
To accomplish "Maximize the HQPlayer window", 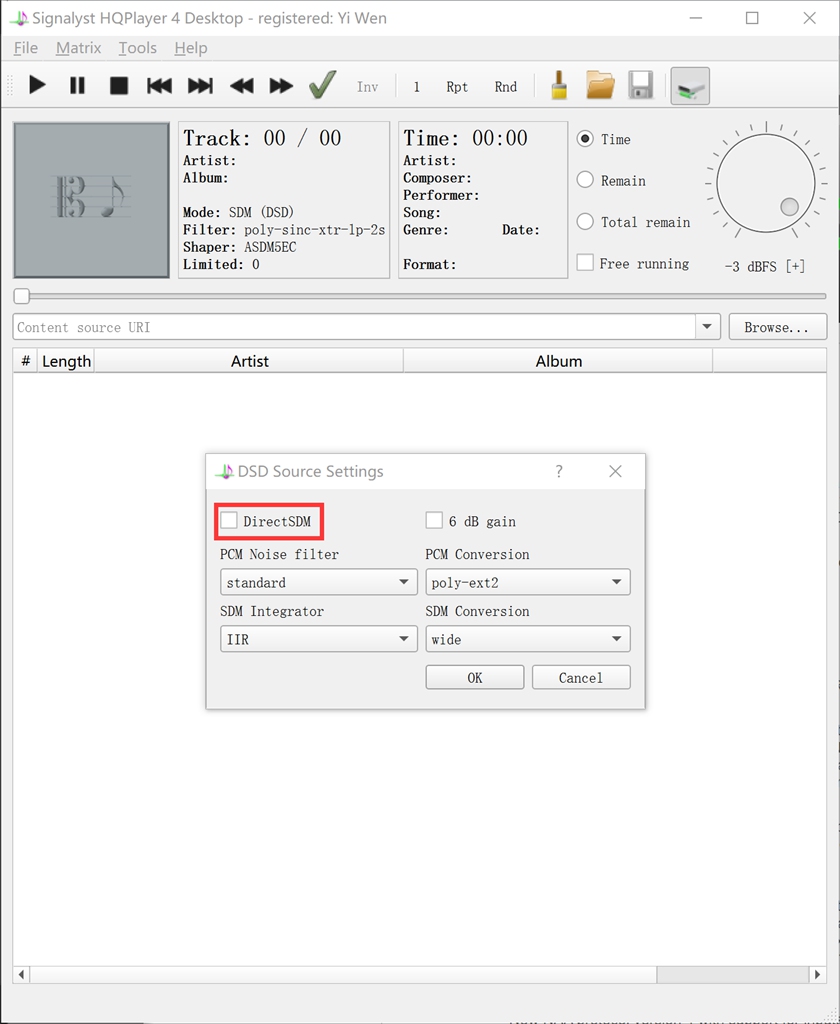I will tap(752, 18).
